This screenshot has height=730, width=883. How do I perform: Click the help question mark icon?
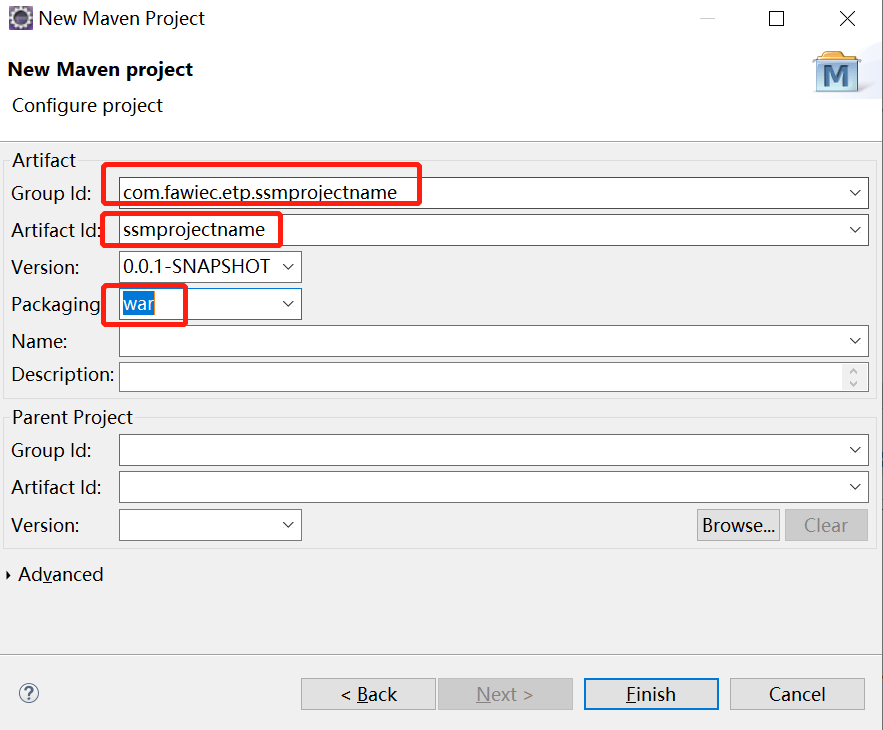click(29, 693)
